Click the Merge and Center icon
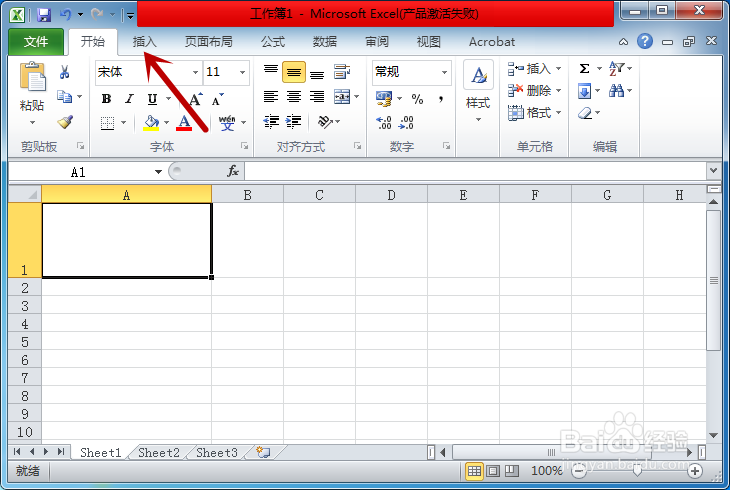730x490 pixels. (x=342, y=97)
